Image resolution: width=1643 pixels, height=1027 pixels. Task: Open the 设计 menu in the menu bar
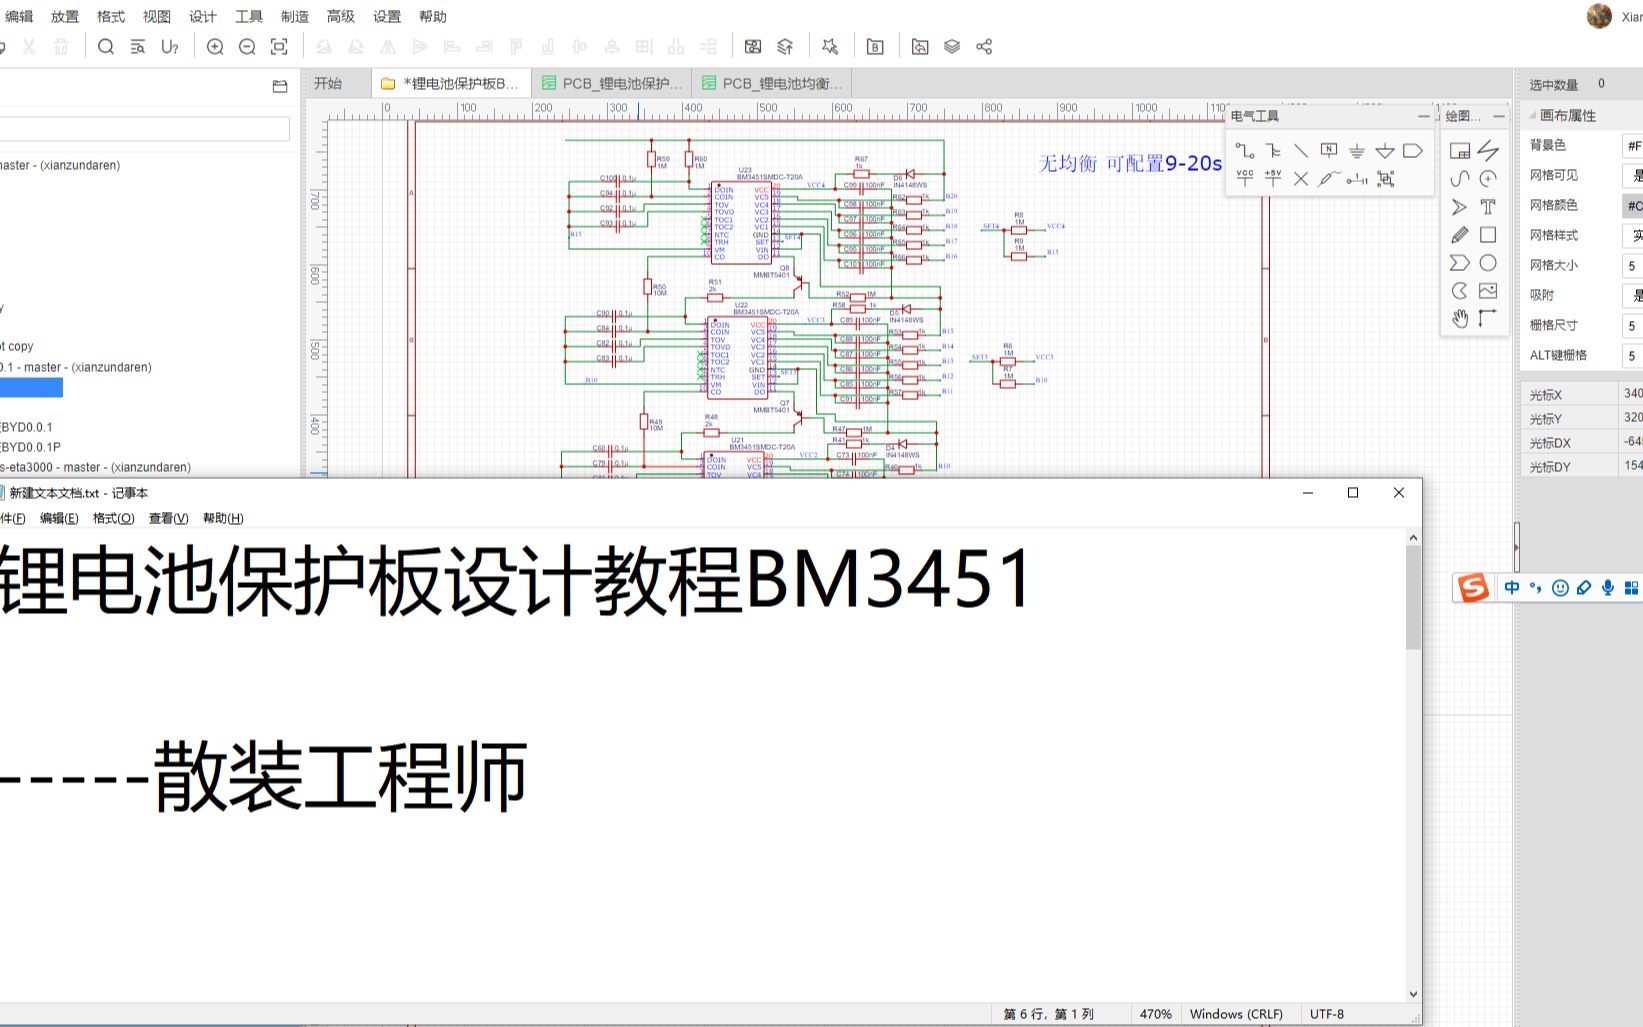[202, 16]
